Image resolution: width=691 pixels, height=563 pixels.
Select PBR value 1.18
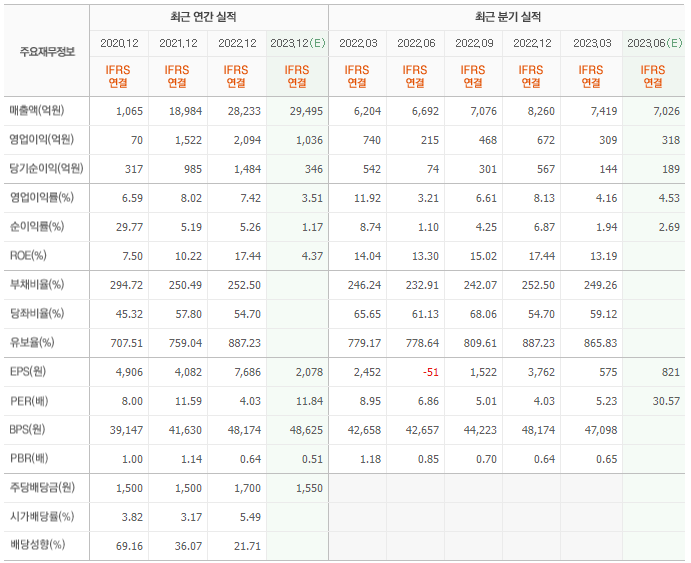tap(371, 459)
